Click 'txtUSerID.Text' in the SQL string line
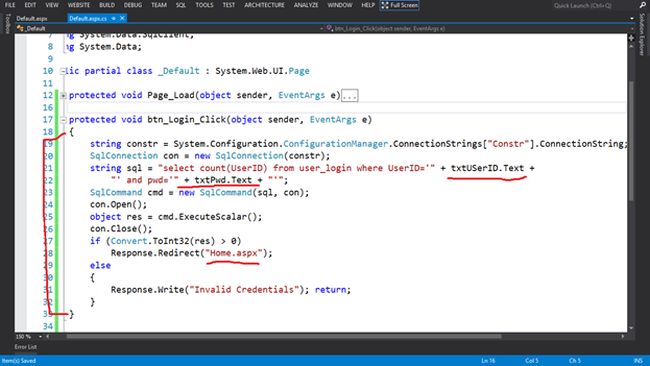The width and height of the screenshot is (650, 366). [x=488, y=168]
